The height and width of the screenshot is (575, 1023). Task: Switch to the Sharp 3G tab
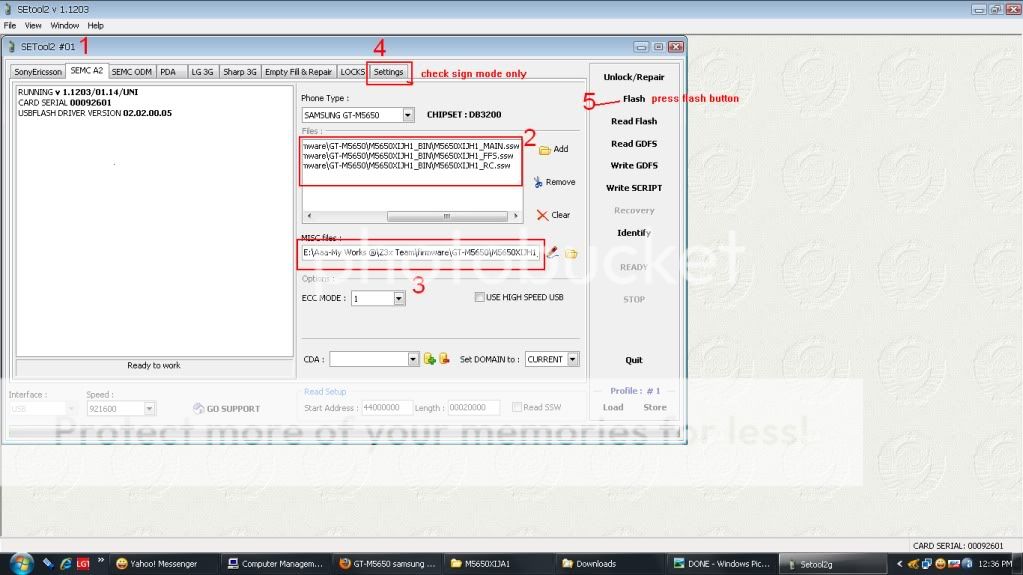click(x=239, y=72)
